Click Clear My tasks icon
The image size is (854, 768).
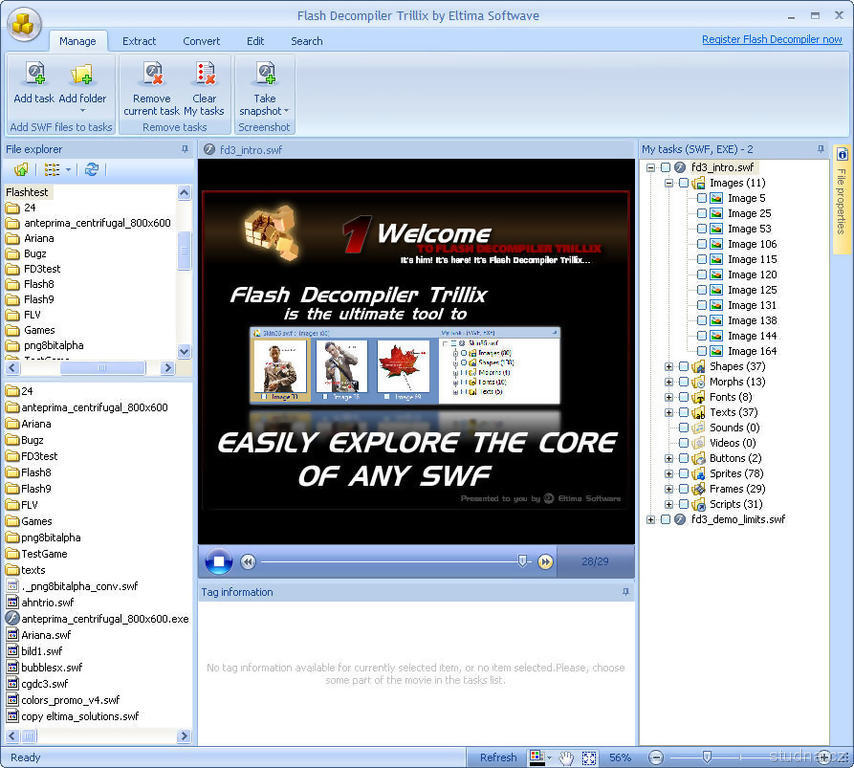tap(204, 76)
